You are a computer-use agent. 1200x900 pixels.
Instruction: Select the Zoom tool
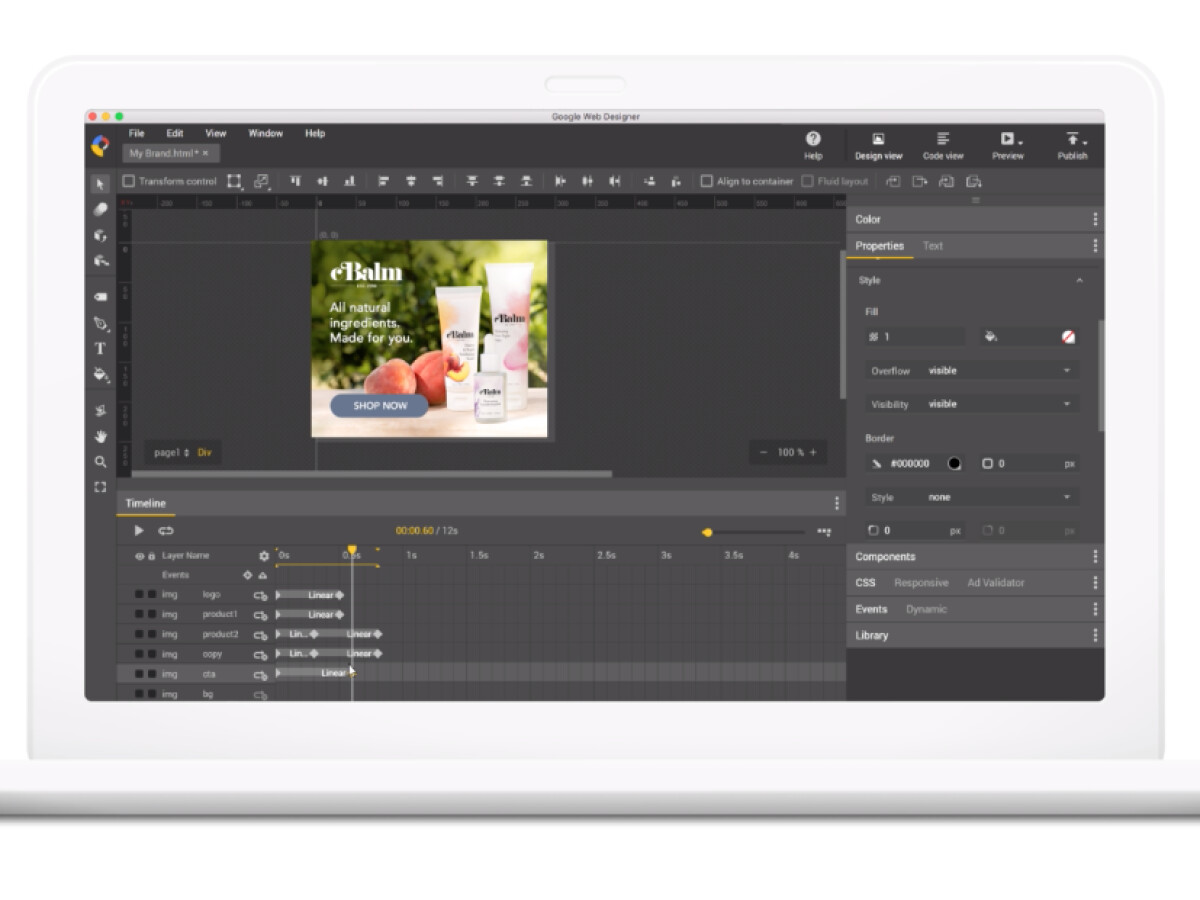click(x=100, y=462)
